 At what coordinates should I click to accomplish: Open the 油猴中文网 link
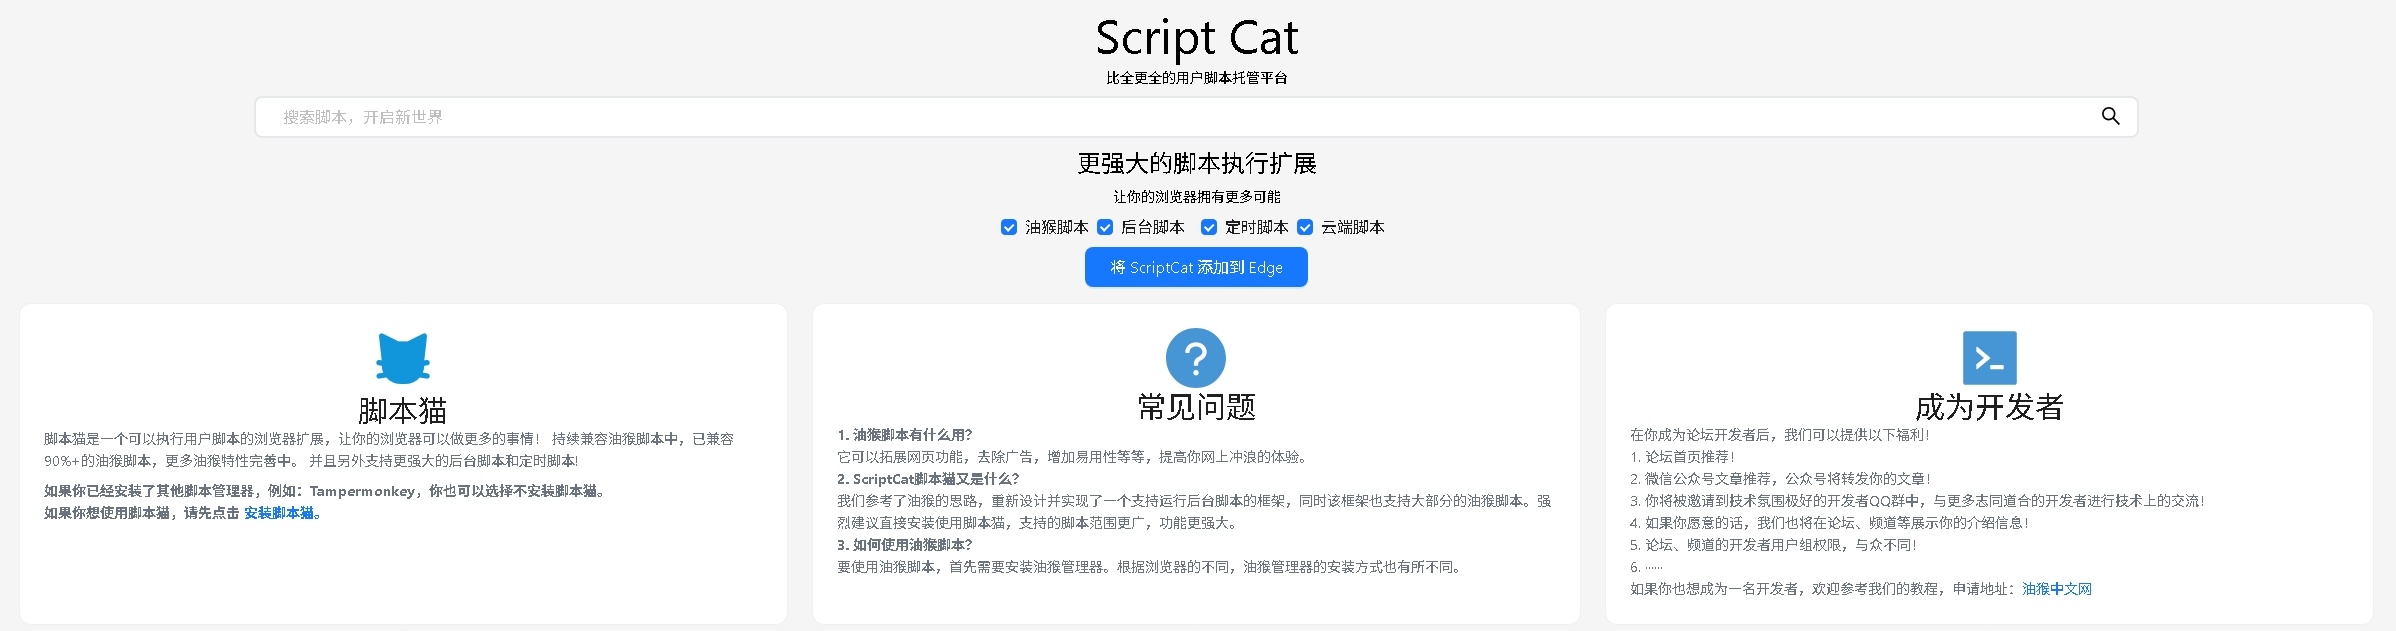(2057, 589)
